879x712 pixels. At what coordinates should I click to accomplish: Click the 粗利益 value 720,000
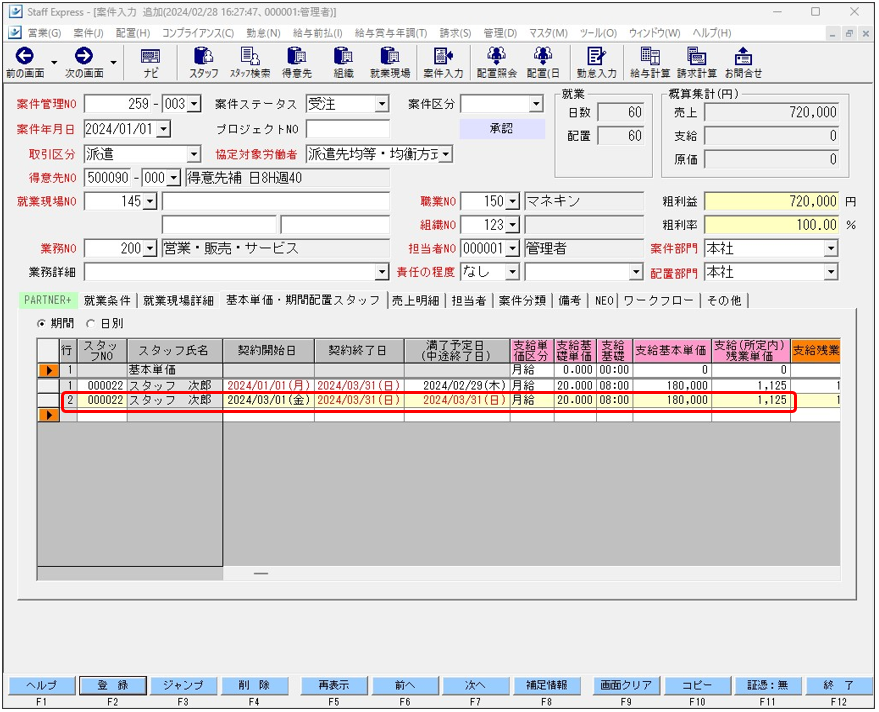tap(771, 201)
